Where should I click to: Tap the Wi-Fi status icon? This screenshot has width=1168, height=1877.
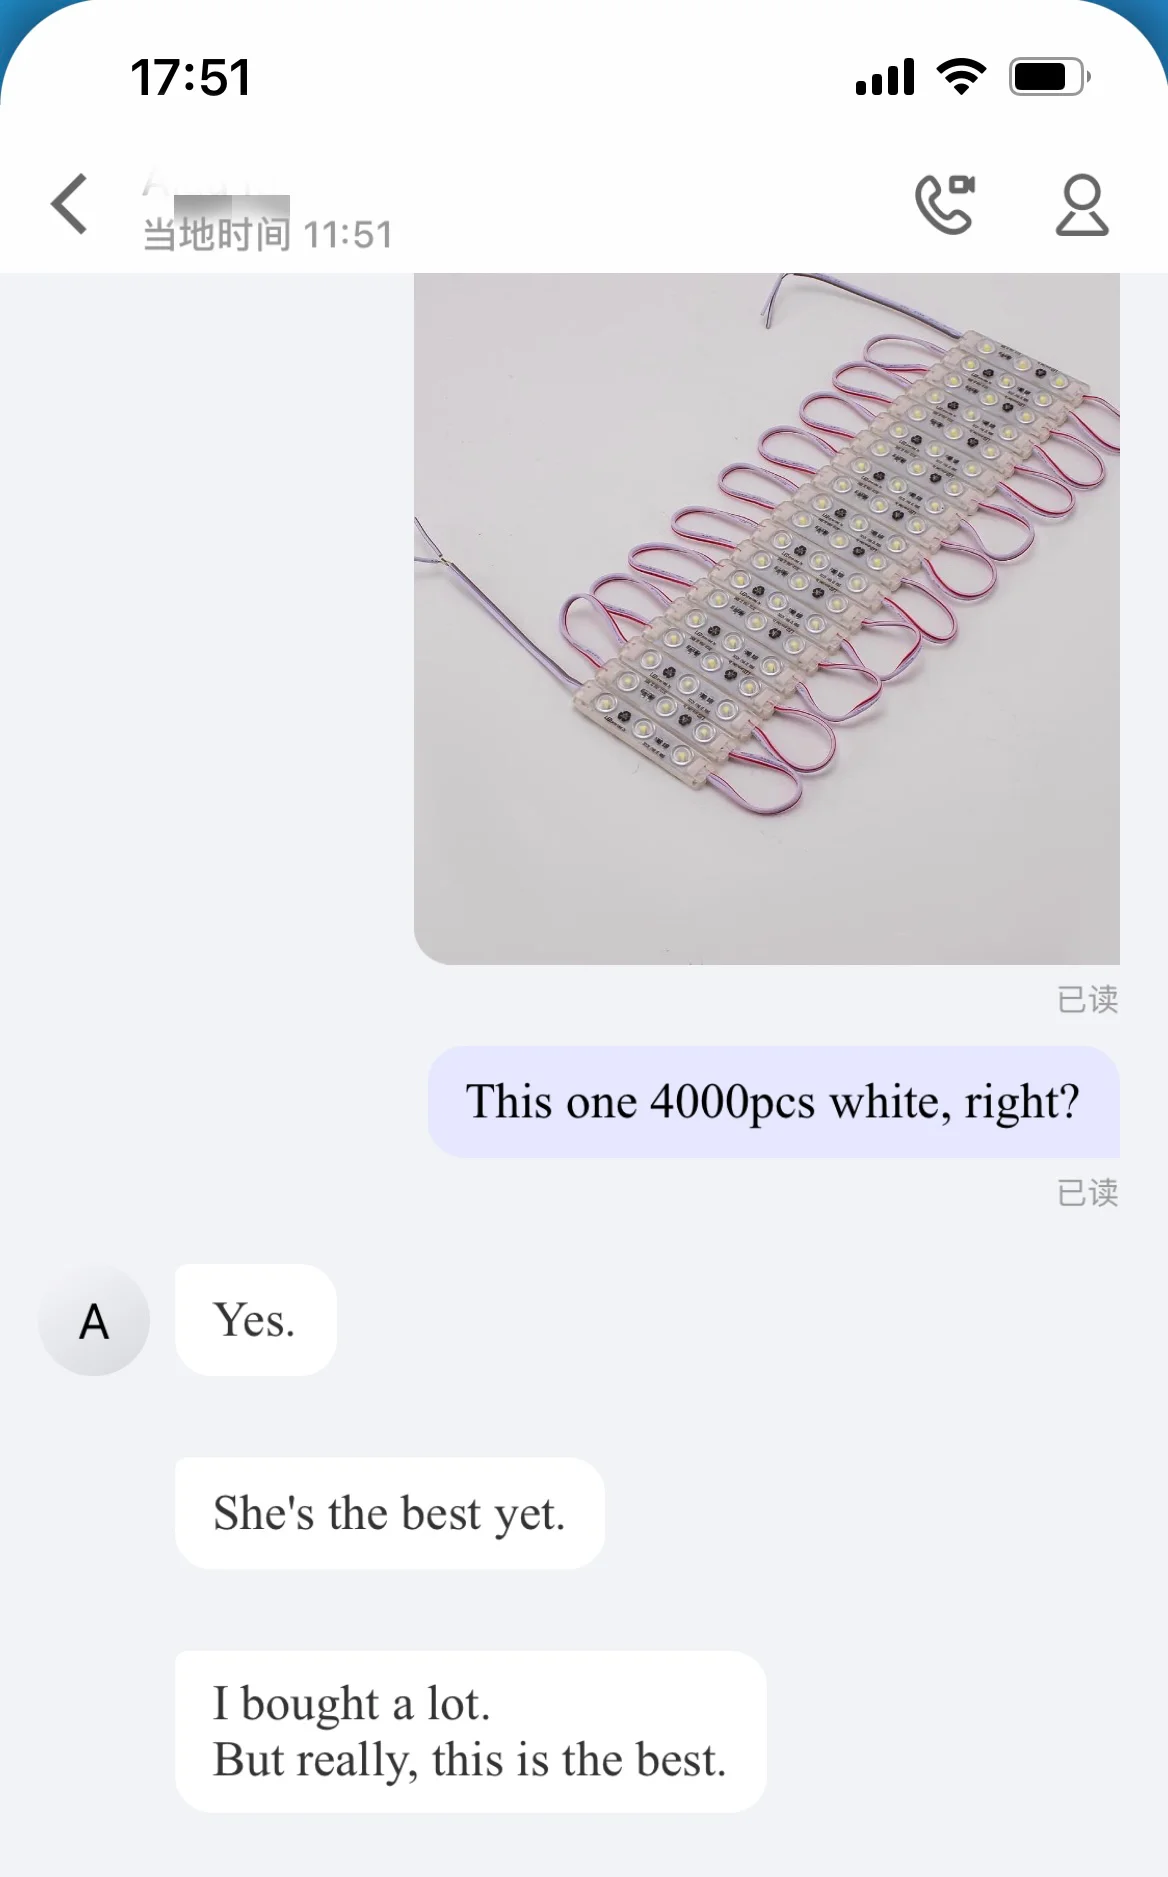[x=961, y=77]
